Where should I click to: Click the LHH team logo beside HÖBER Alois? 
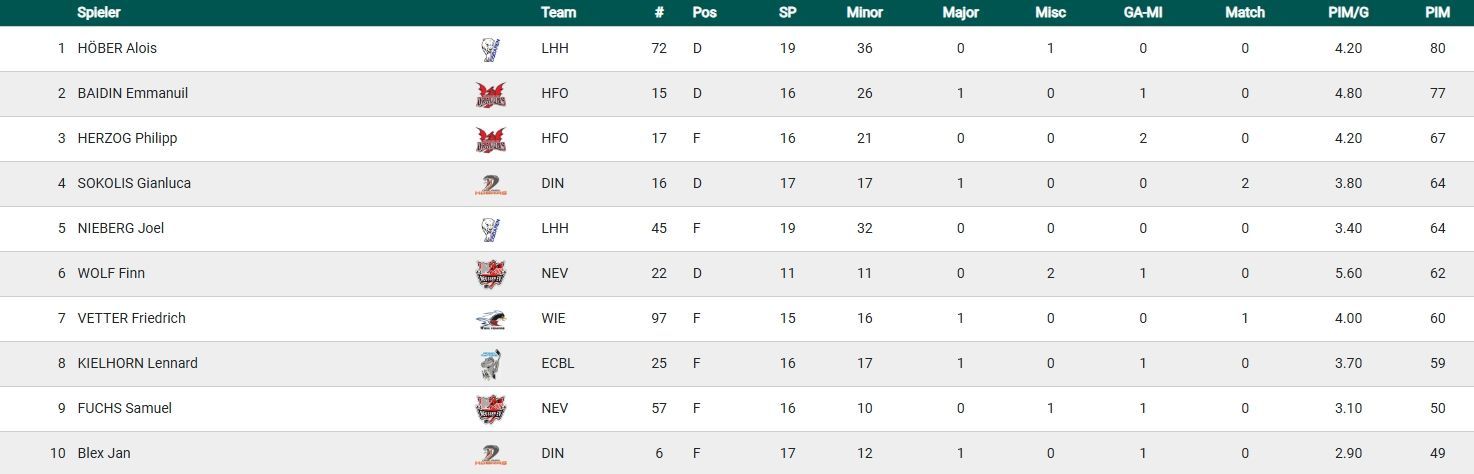pos(490,49)
